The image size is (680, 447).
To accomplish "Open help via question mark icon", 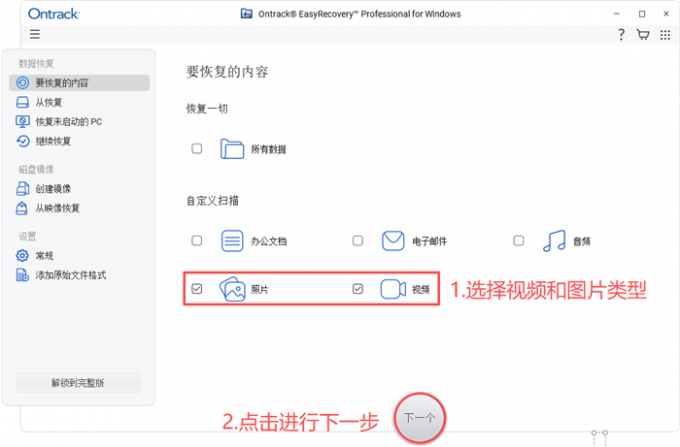I will pos(621,34).
